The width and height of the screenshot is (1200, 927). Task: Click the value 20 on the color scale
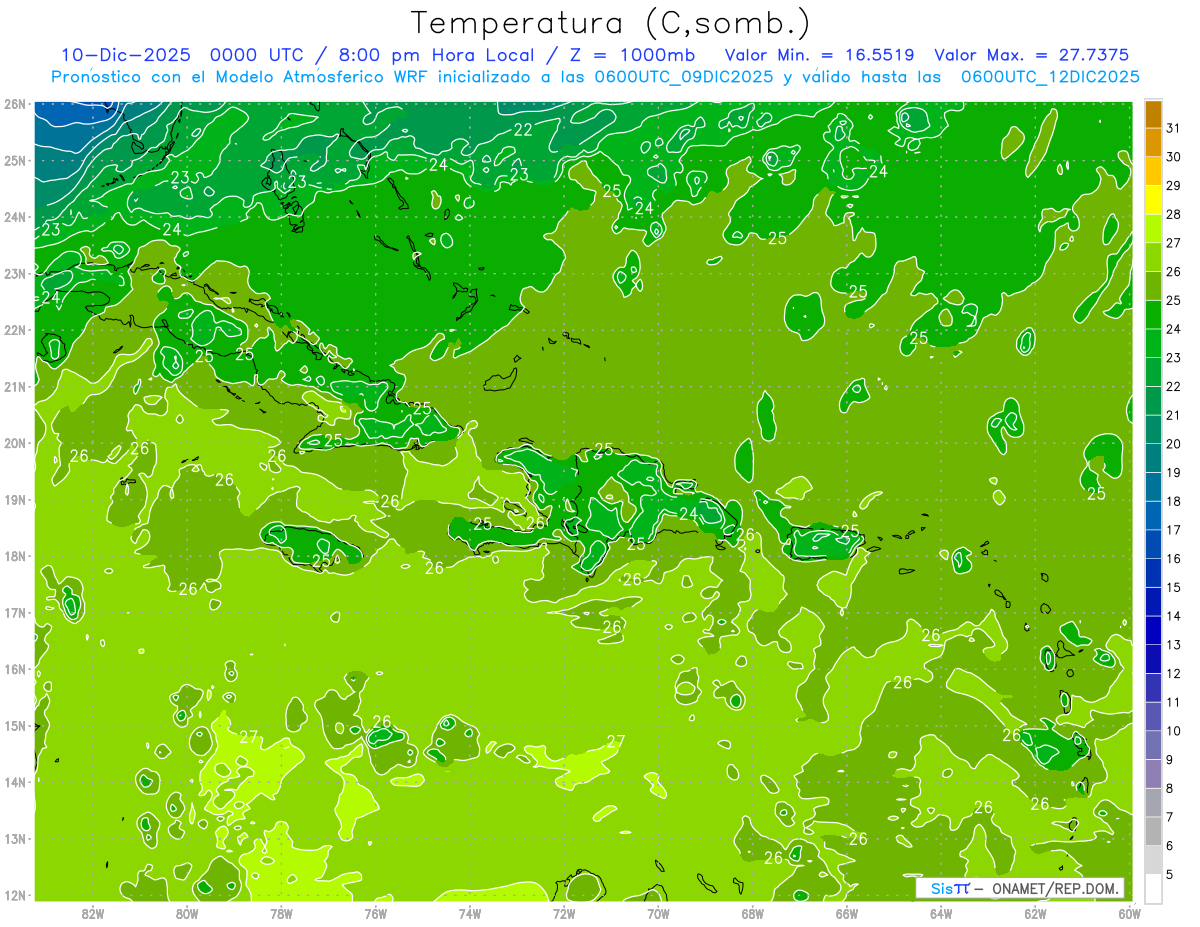pyautogui.click(x=1174, y=444)
